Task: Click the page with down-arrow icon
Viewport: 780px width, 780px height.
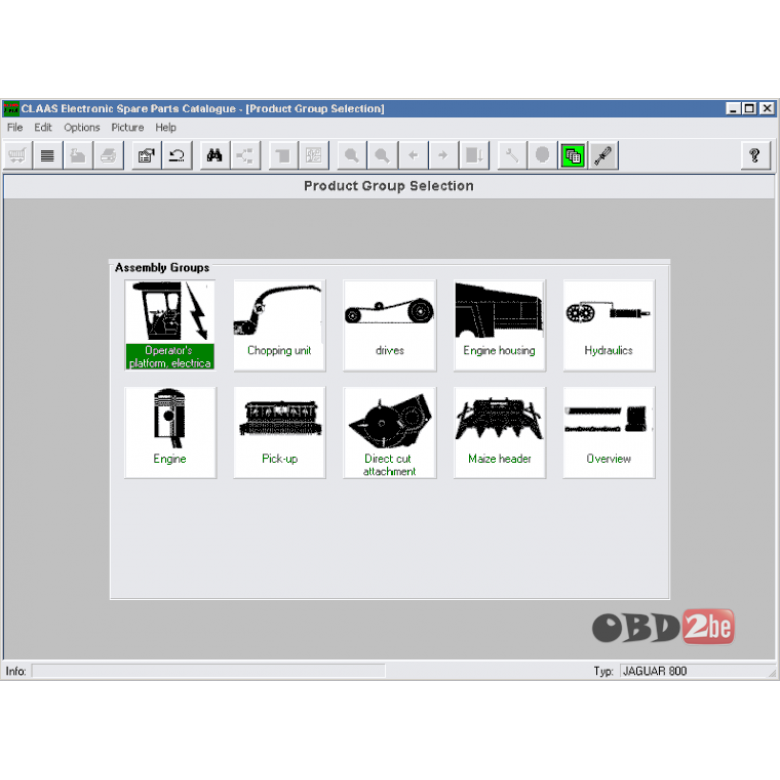Action: tap(474, 156)
